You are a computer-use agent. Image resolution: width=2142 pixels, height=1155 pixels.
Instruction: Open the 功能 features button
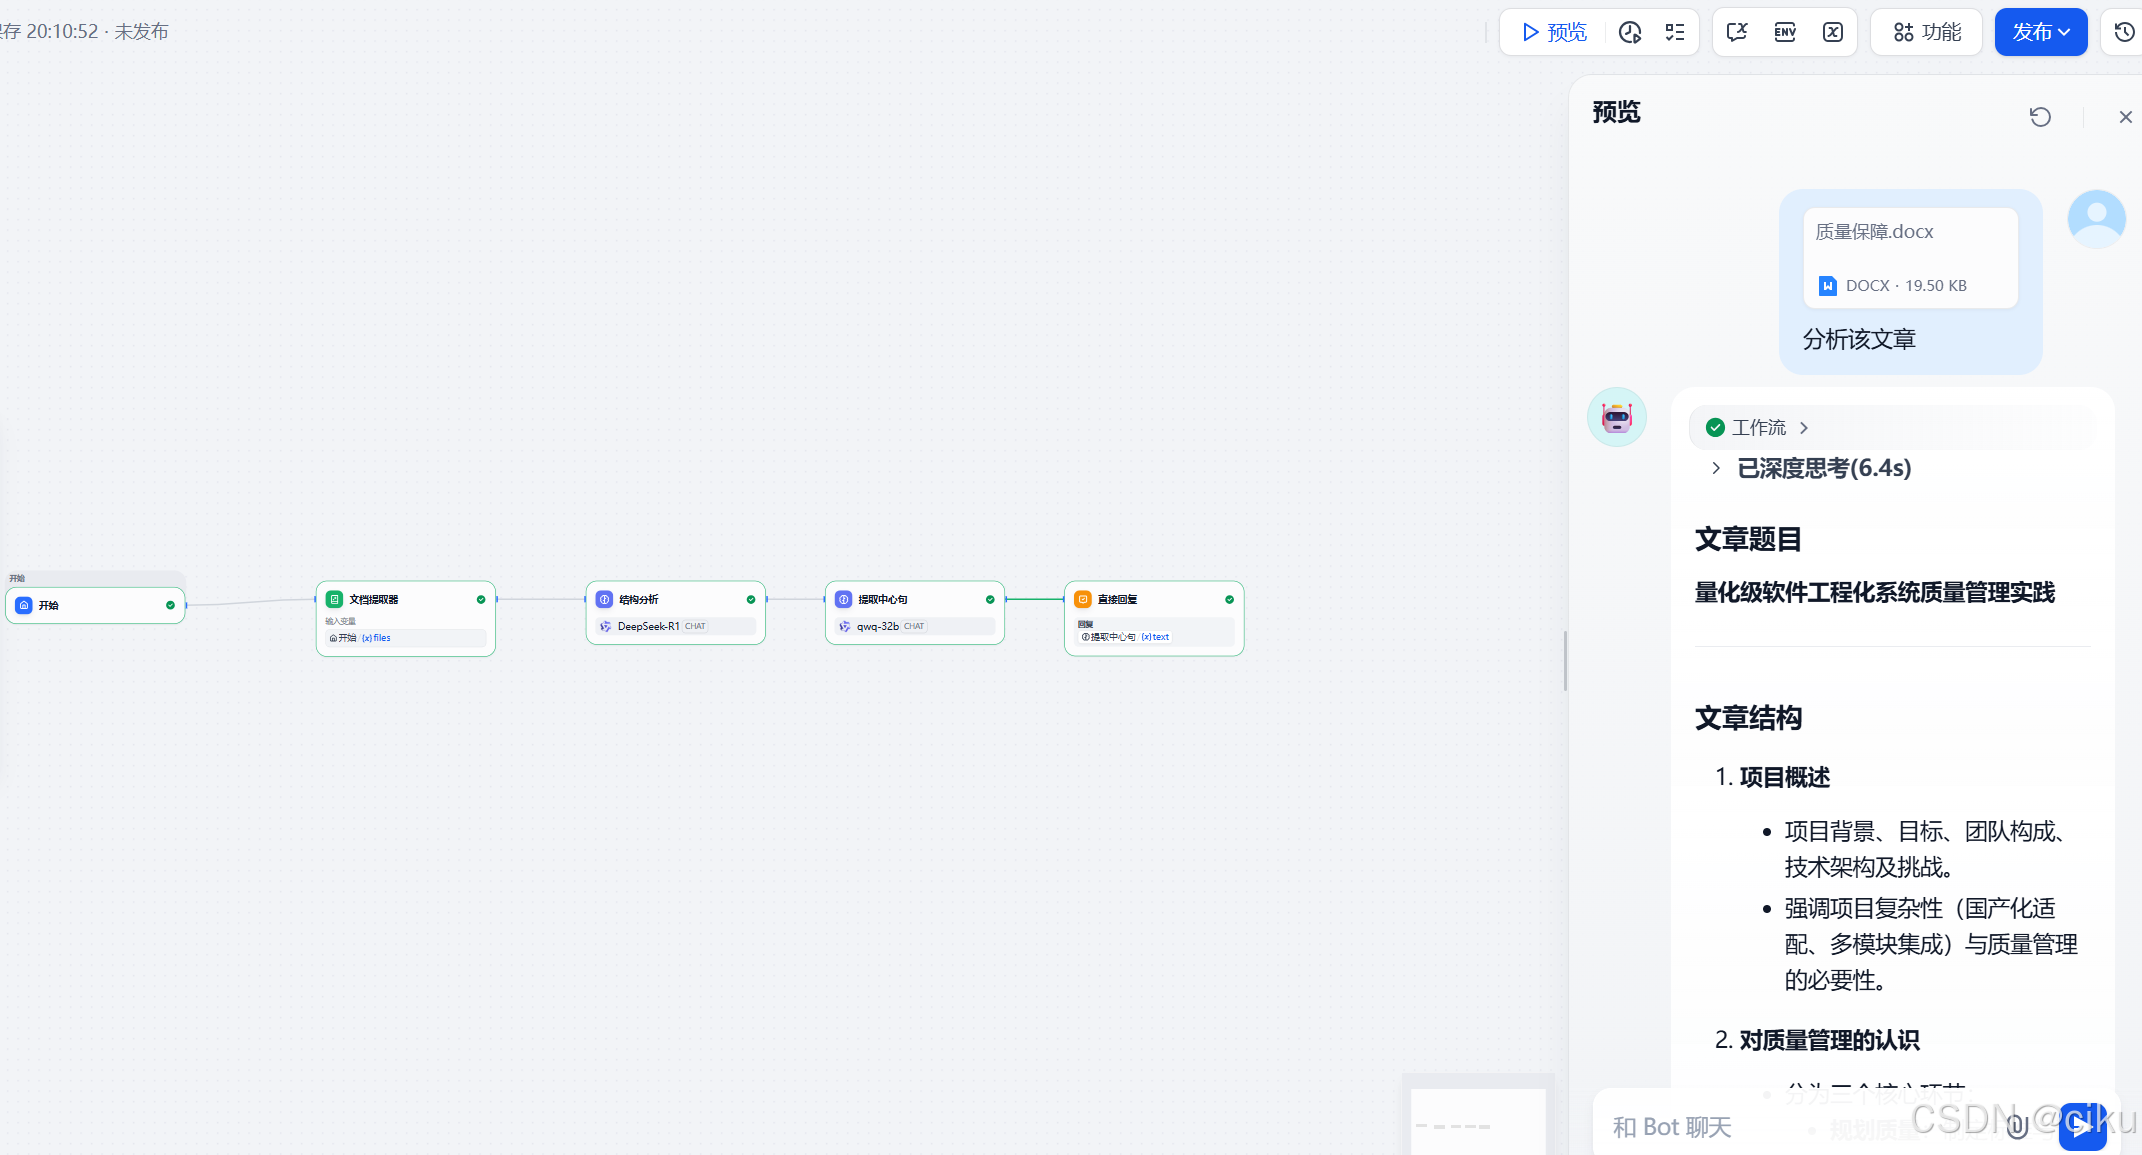[1927, 32]
